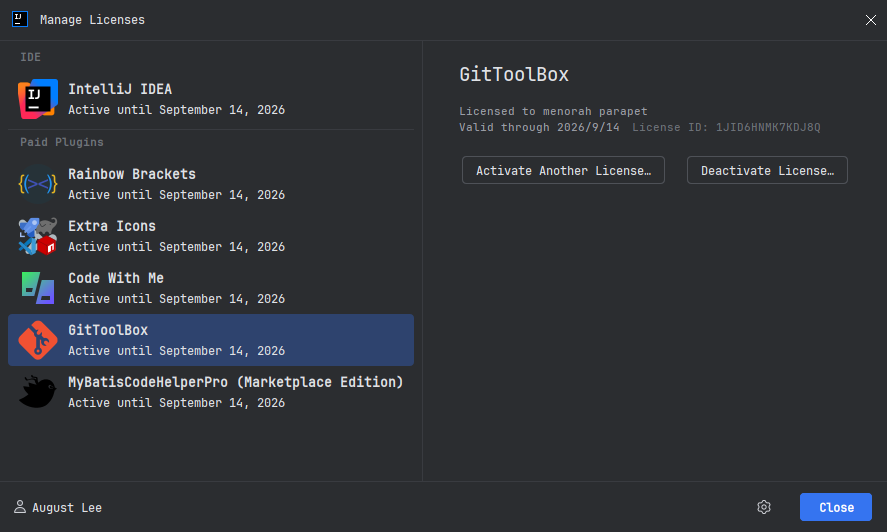
Task: Select MyBatisCodeHelperPro (Marketplace Edition) entry
Action: click(x=211, y=392)
